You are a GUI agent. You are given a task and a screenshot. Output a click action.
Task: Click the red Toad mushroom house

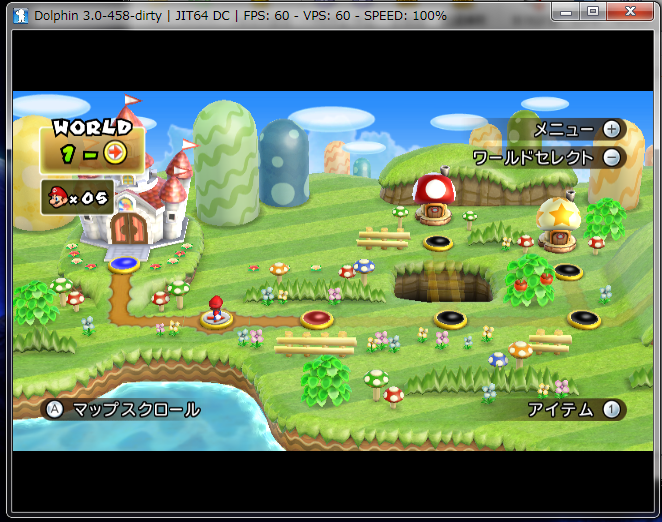[x=434, y=197]
